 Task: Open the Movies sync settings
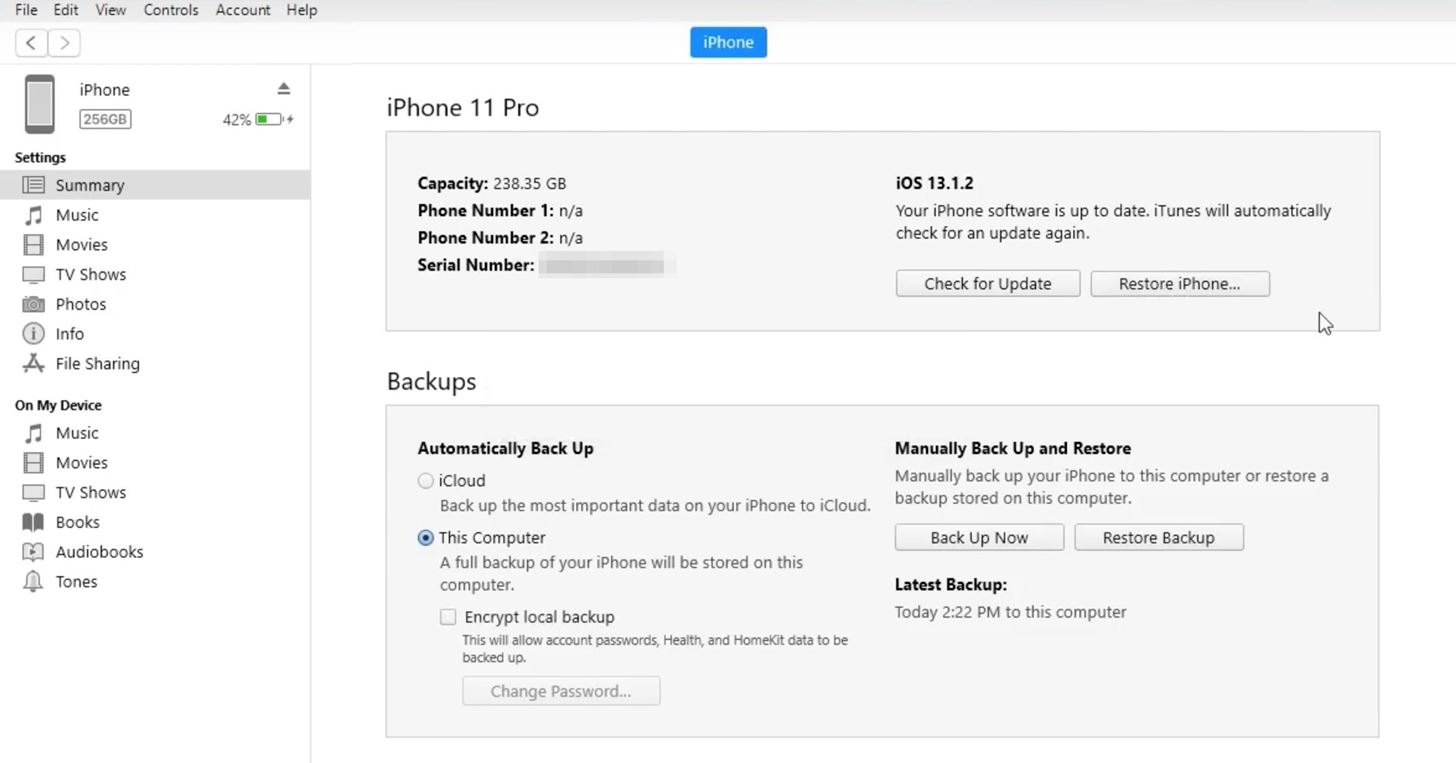[81, 244]
